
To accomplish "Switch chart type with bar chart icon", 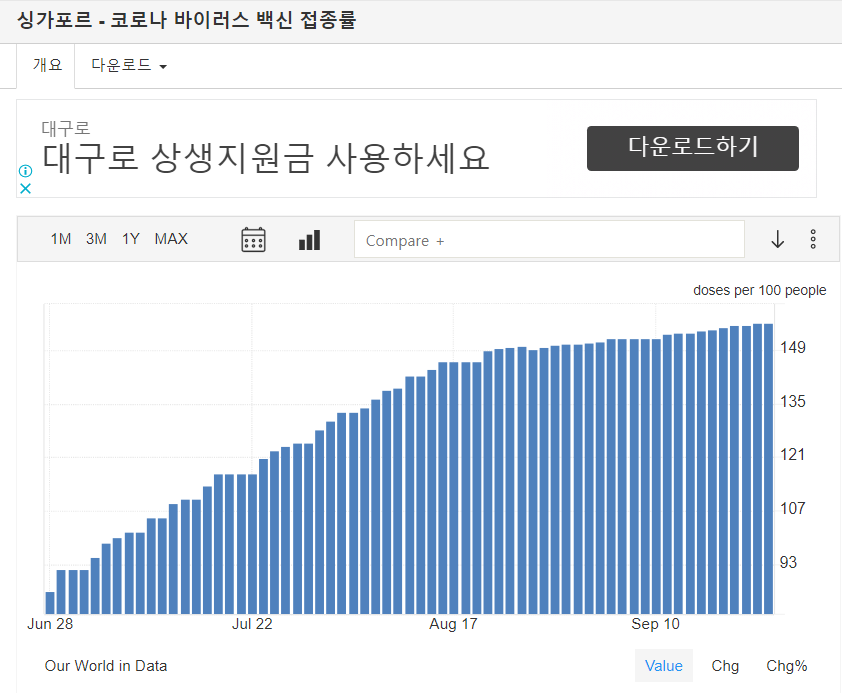I will point(309,240).
